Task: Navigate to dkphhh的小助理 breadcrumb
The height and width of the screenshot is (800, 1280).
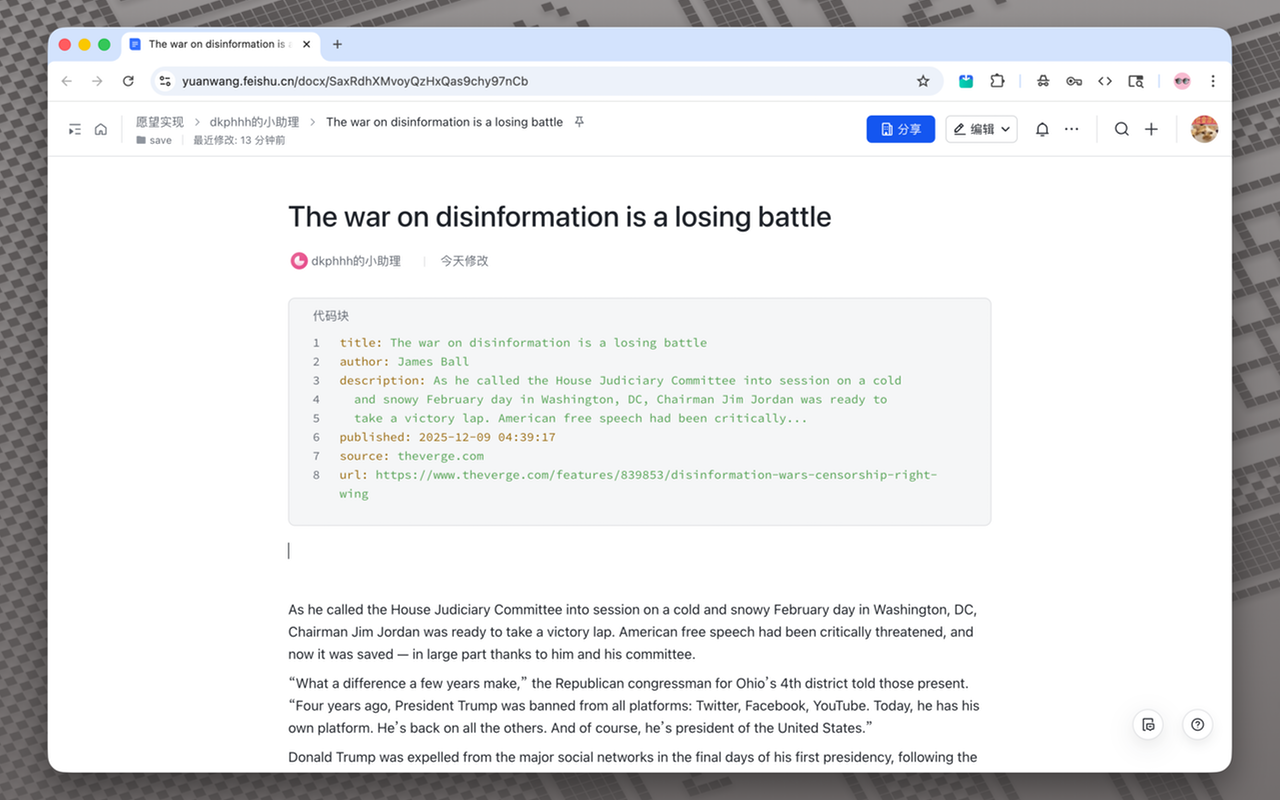Action: (x=254, y=122)
